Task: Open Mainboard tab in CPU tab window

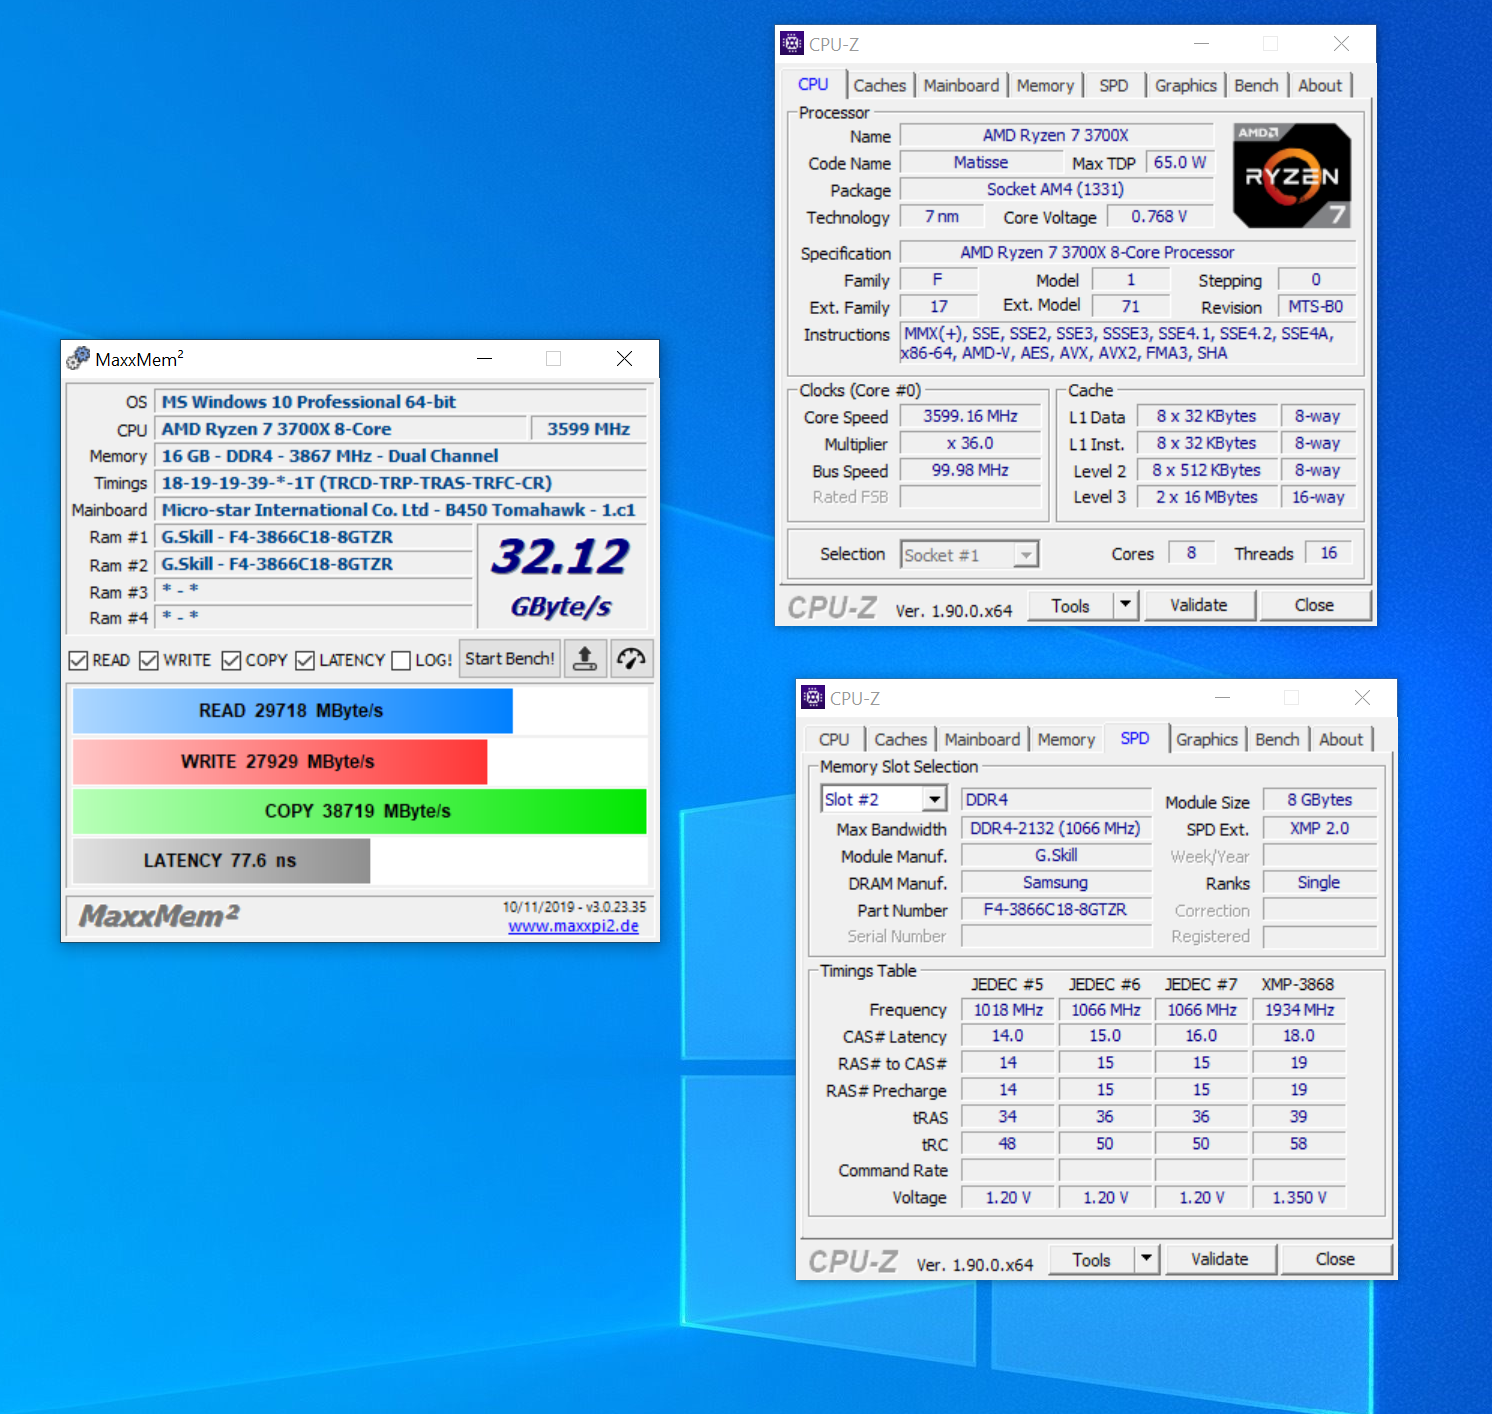Action: click(x=961, y=86)
